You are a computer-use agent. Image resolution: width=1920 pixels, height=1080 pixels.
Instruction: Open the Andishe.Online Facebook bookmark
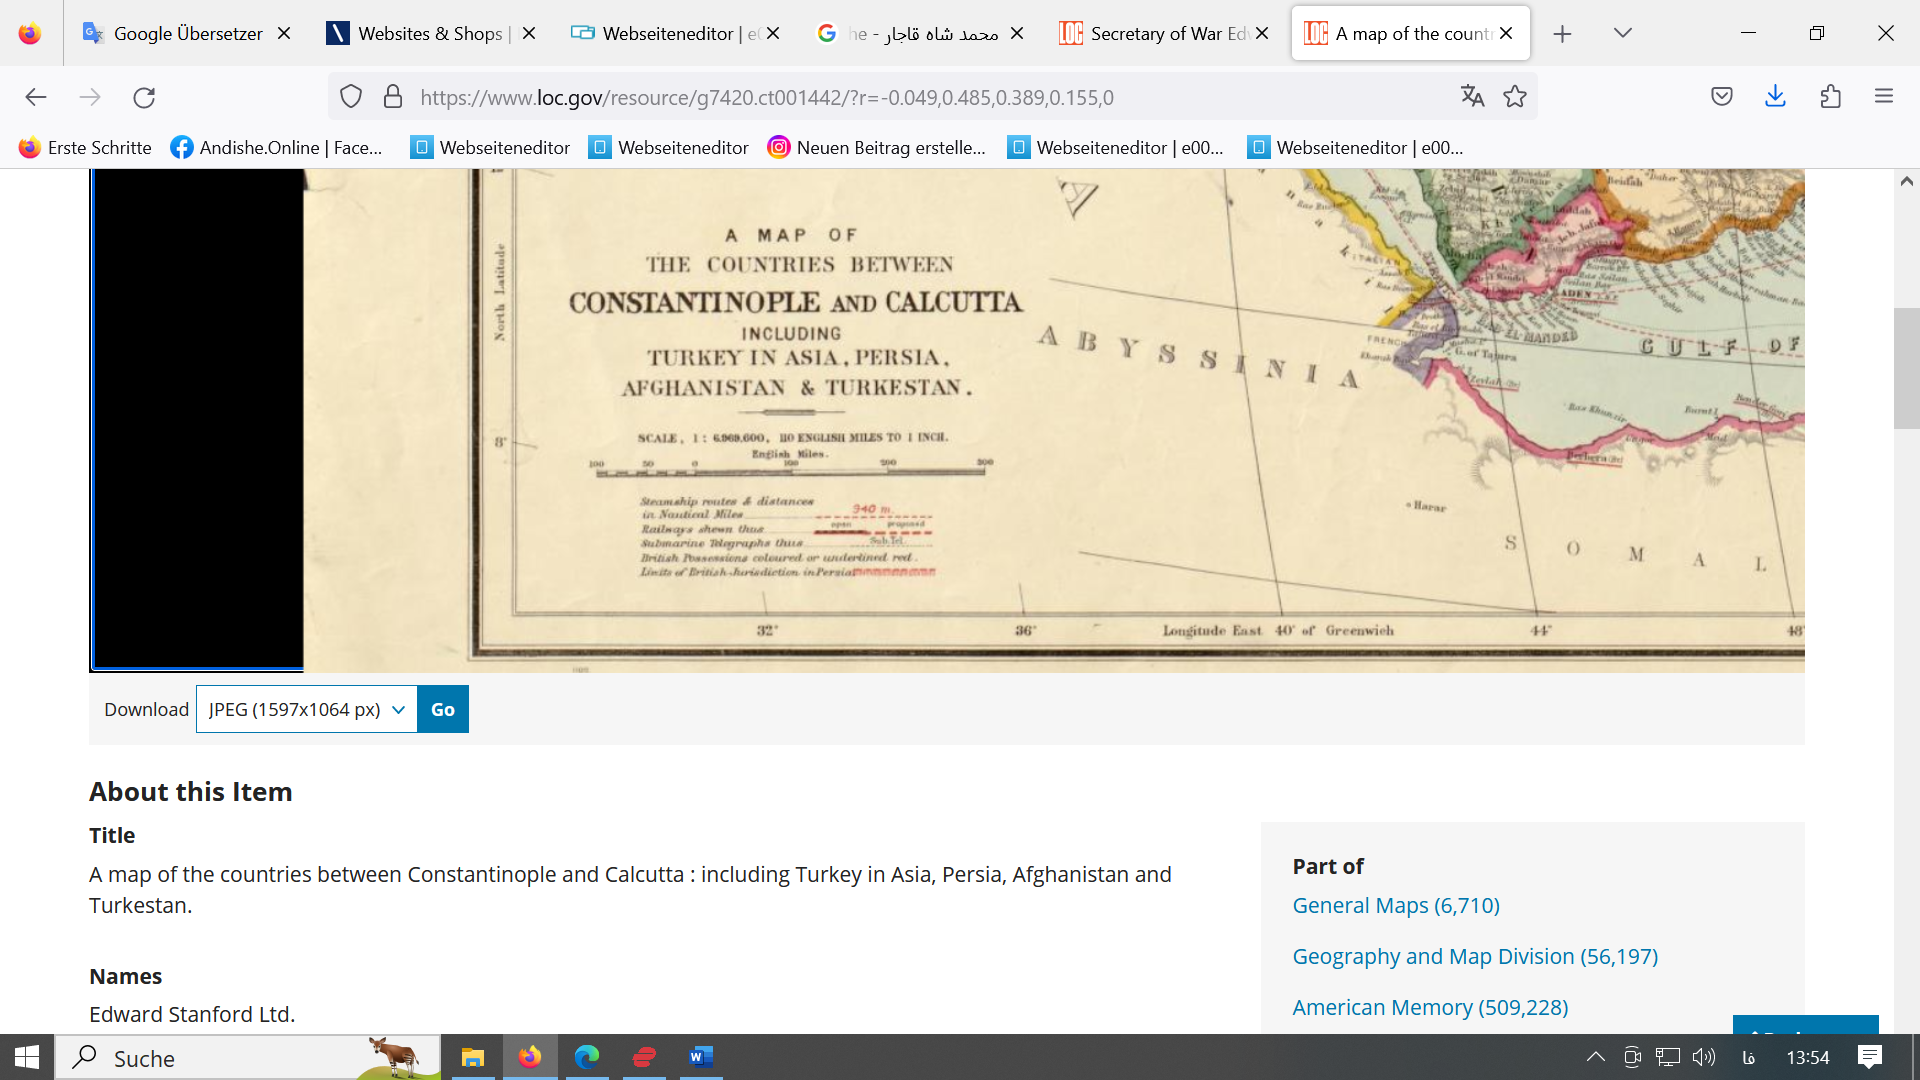click(x=277, y=147)
